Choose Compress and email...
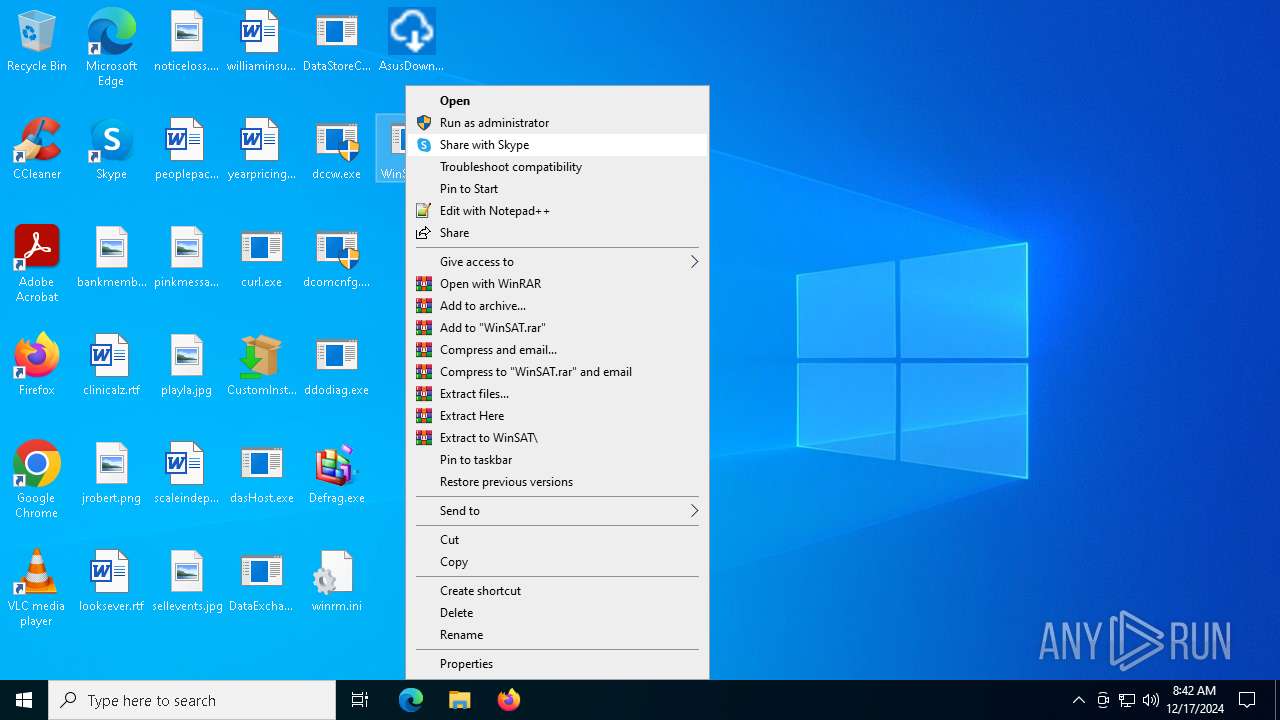This screenshot has height=720, width=1280. (557, 350)
